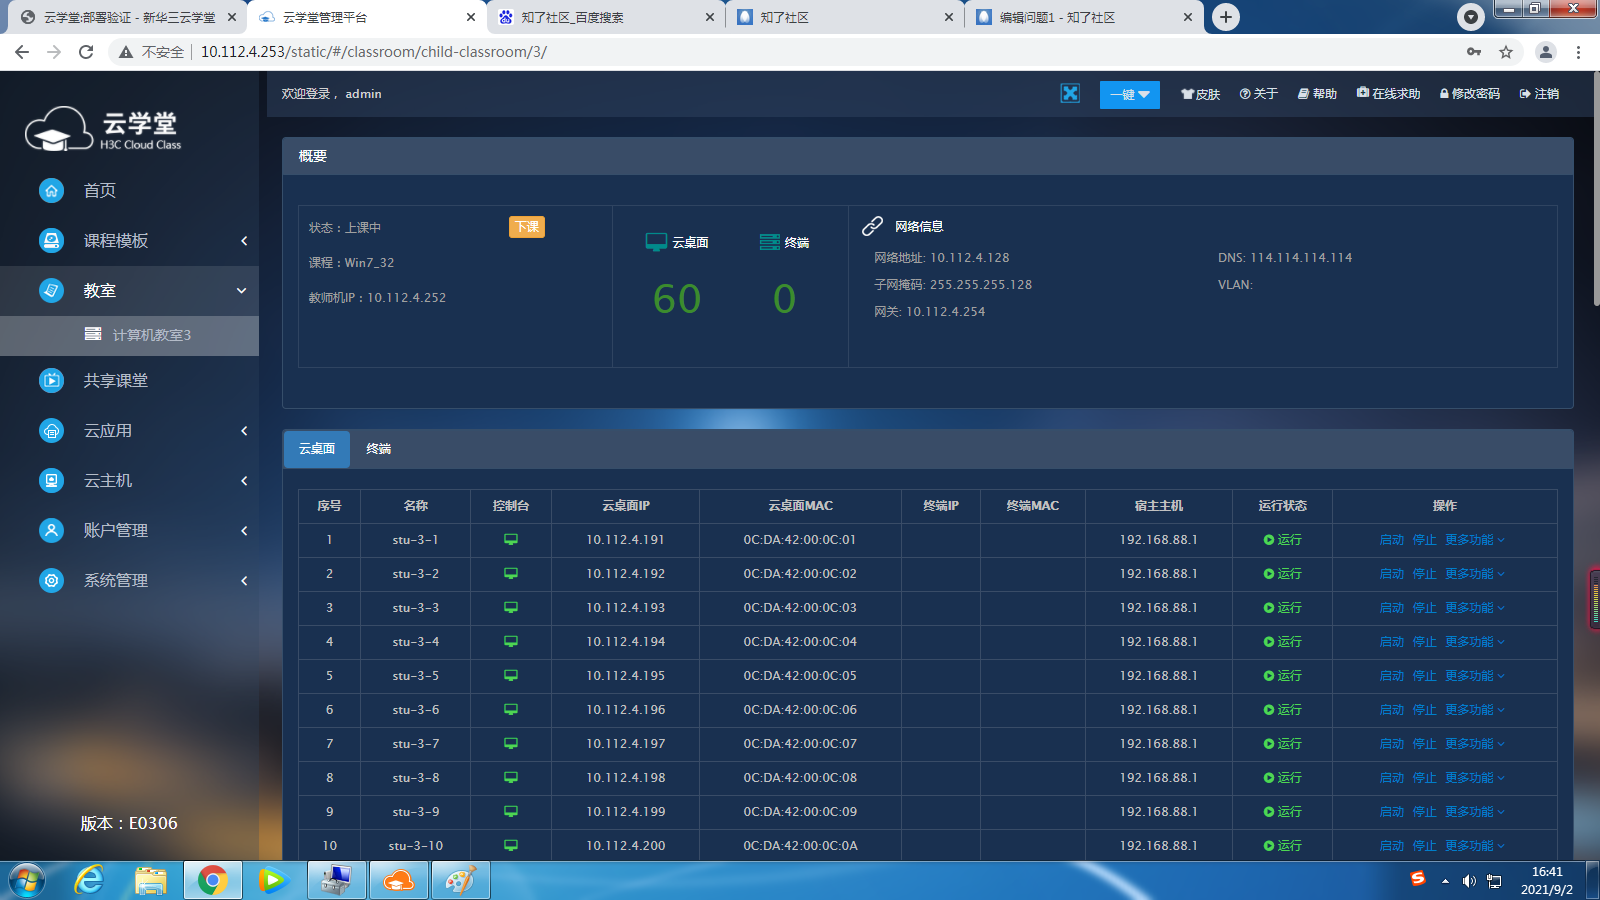Open the 计算机教室3 submenu item

[130, 335]
